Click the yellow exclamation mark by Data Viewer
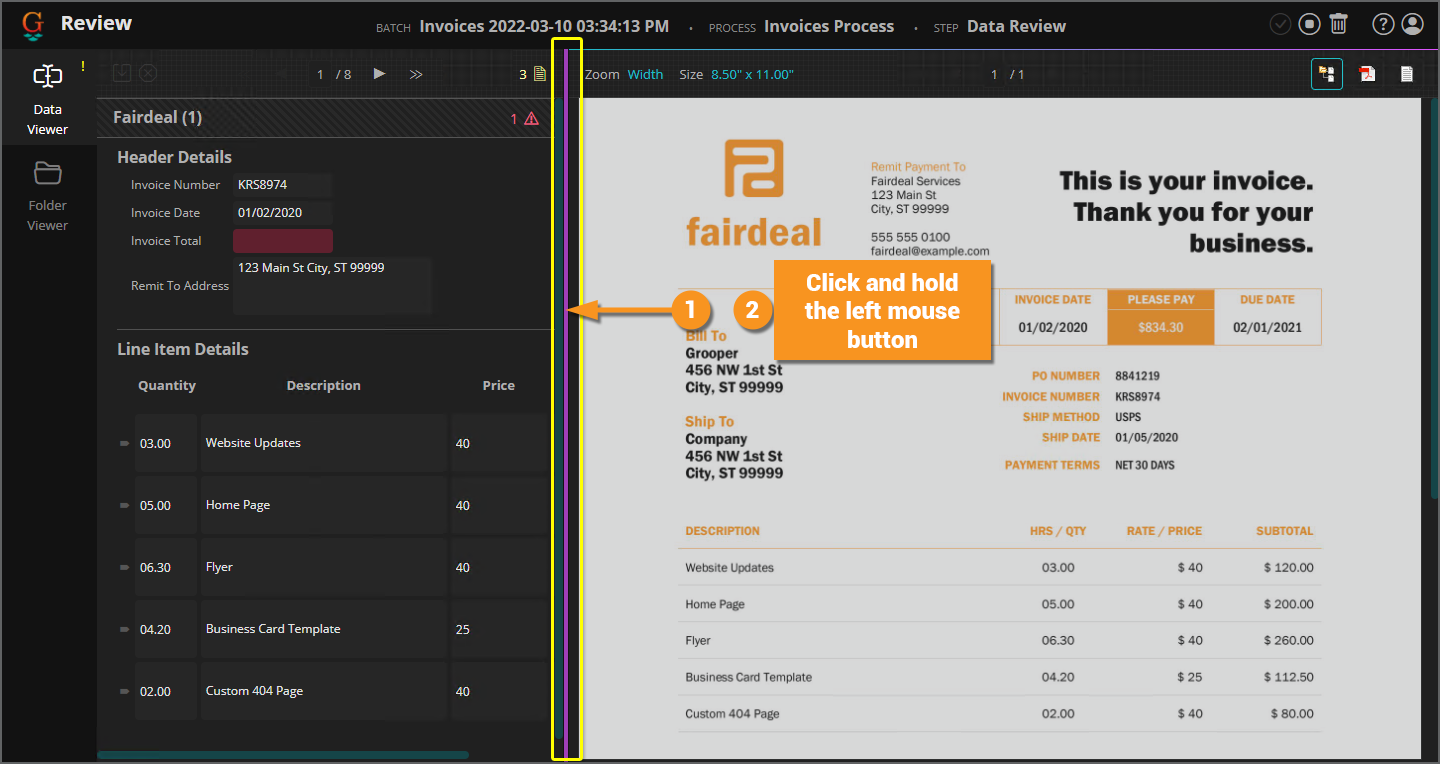This screenshot has height=764, width=1440. click(83, 66)
